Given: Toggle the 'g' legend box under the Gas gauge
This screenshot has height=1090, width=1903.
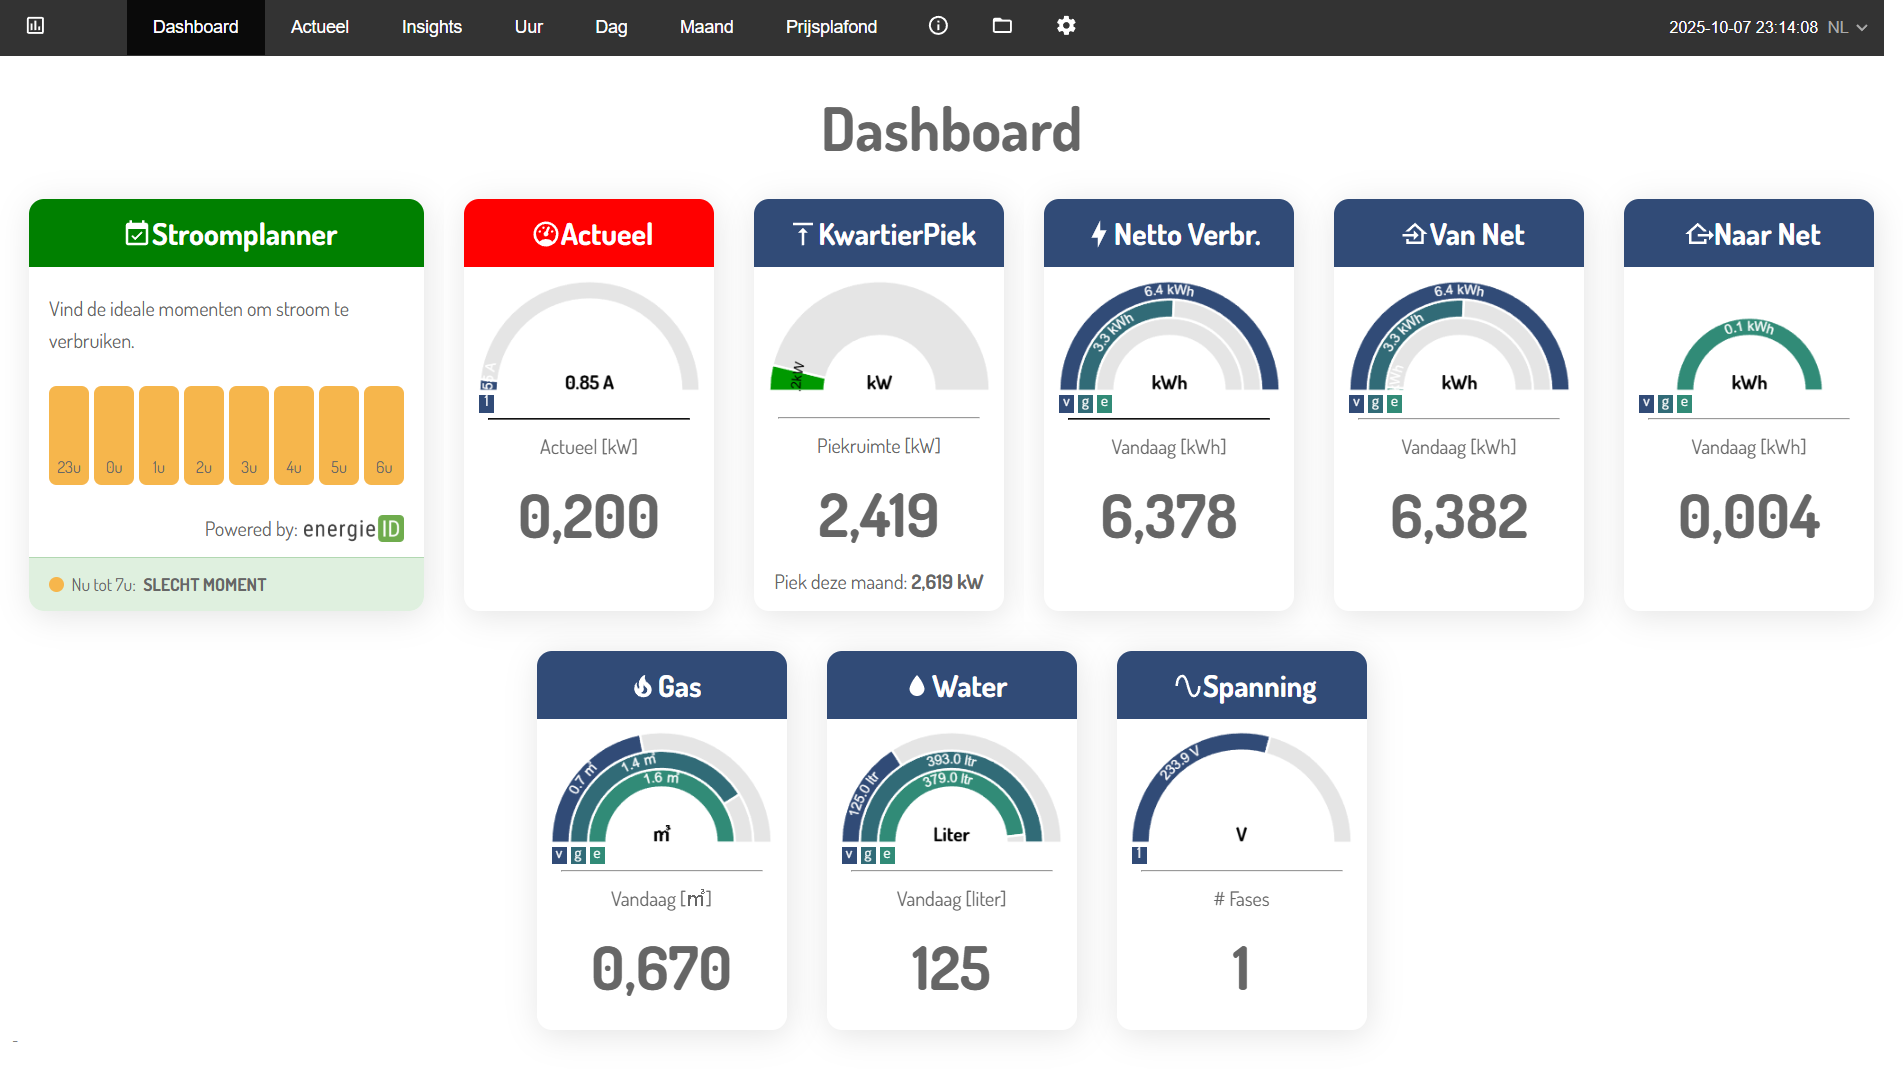Looking at the screenshot, I should (x=578, y=855).
